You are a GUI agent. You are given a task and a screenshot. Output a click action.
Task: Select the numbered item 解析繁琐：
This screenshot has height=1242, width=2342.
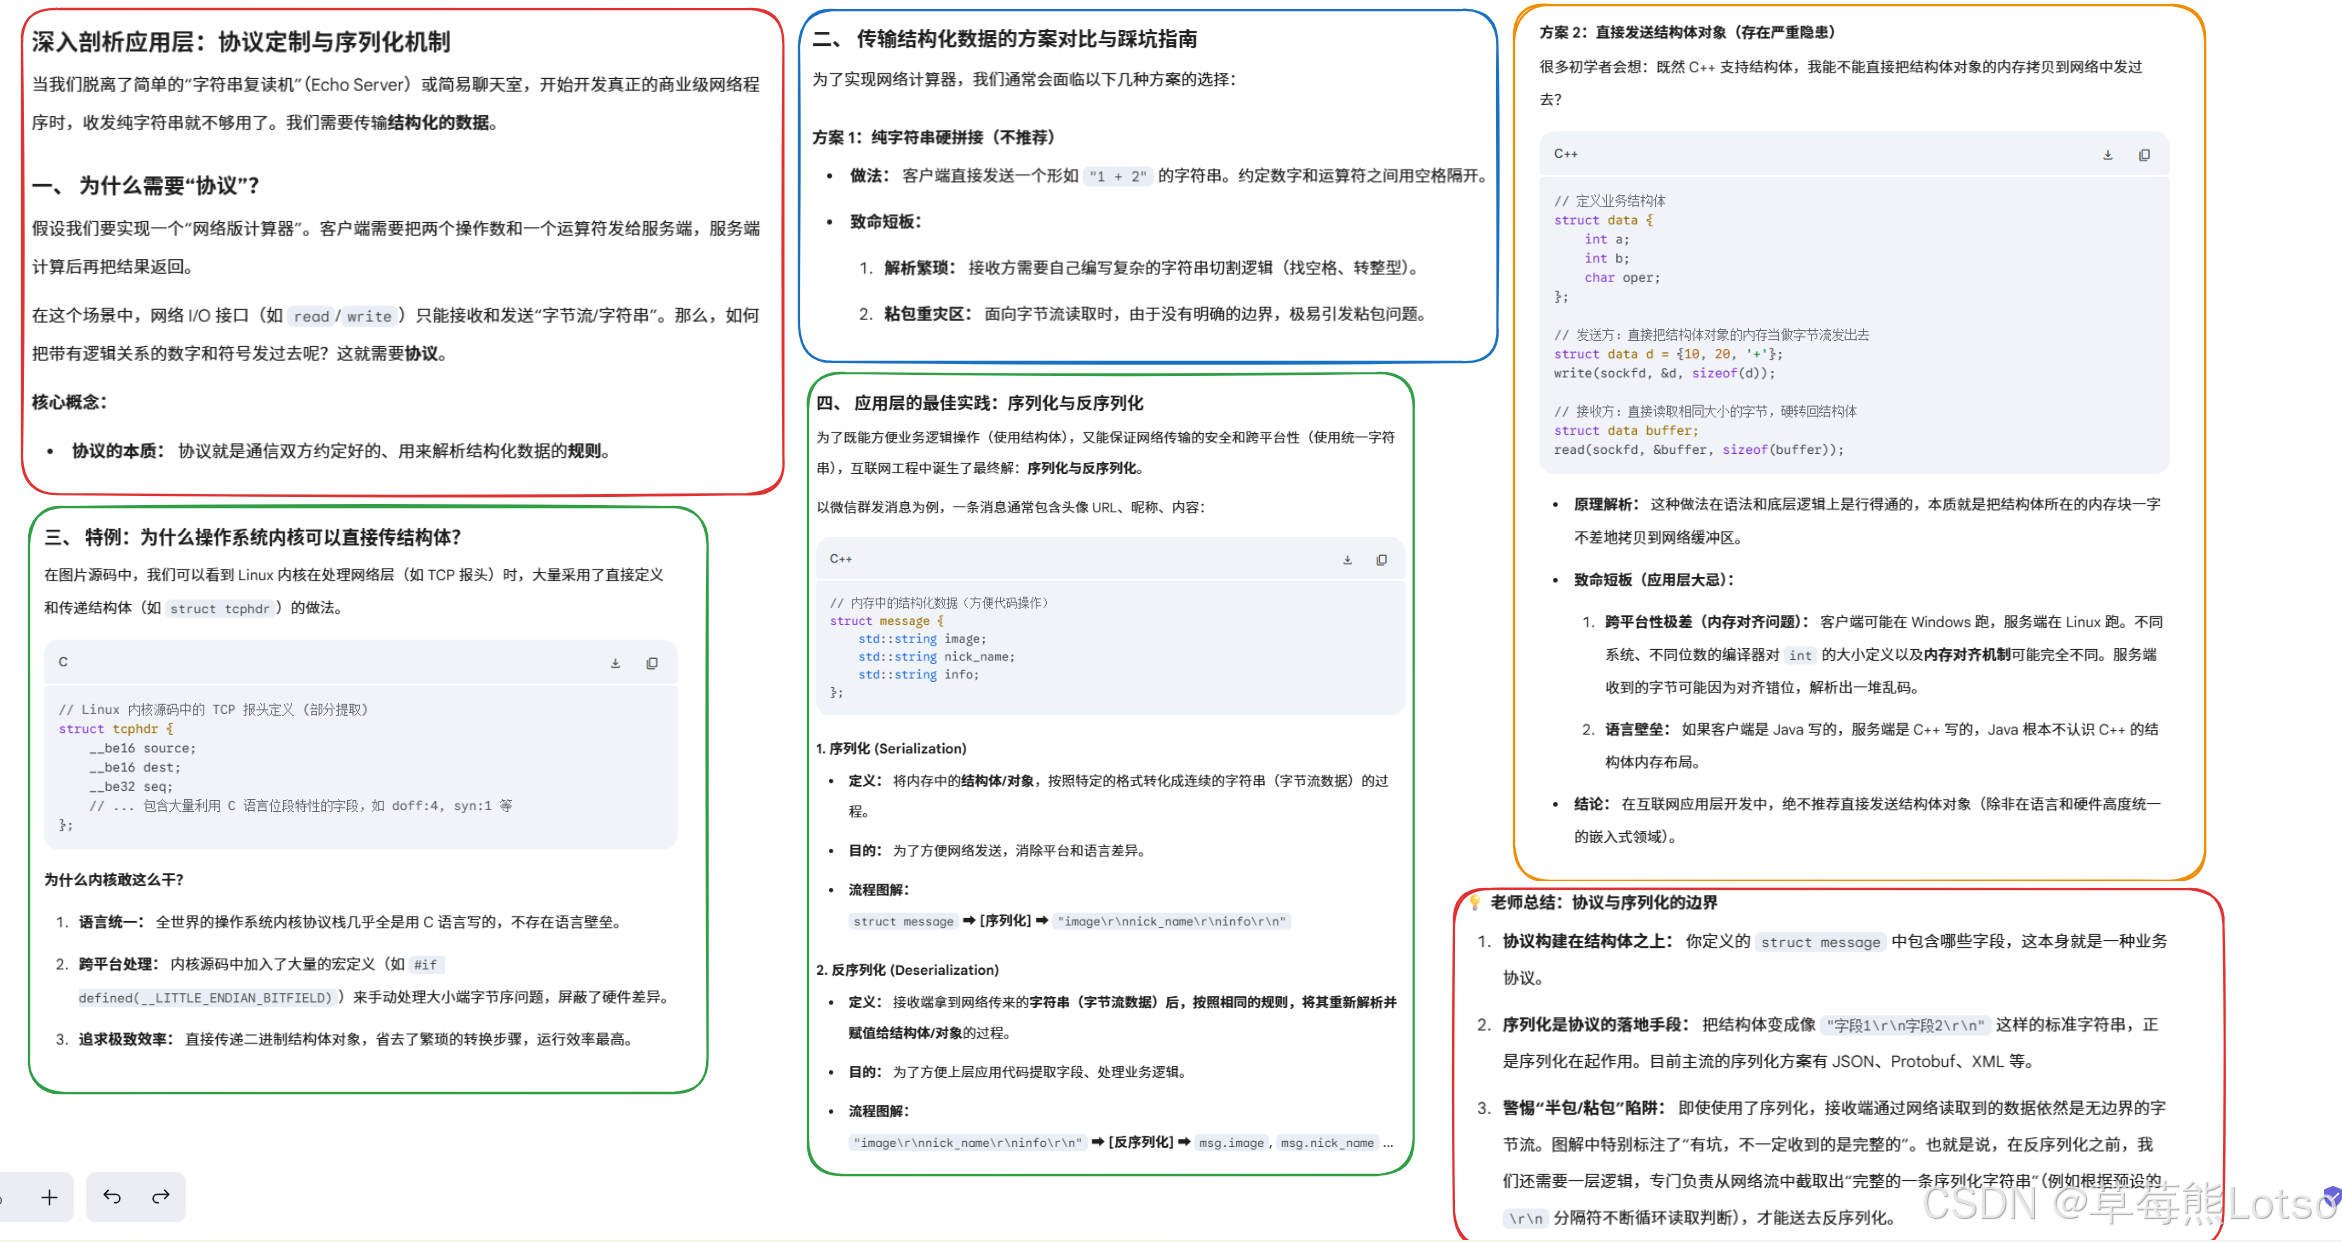tap(921, 268)
